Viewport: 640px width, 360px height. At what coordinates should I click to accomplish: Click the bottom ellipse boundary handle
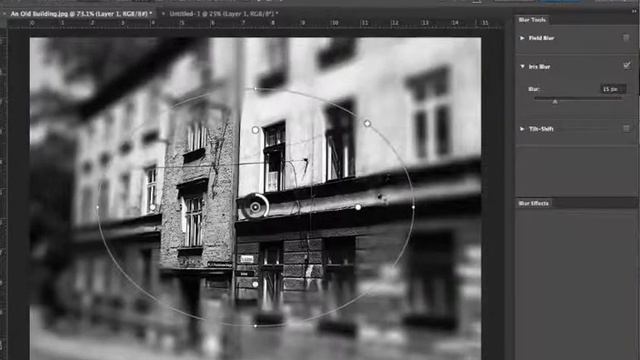[x=255, y=326]
